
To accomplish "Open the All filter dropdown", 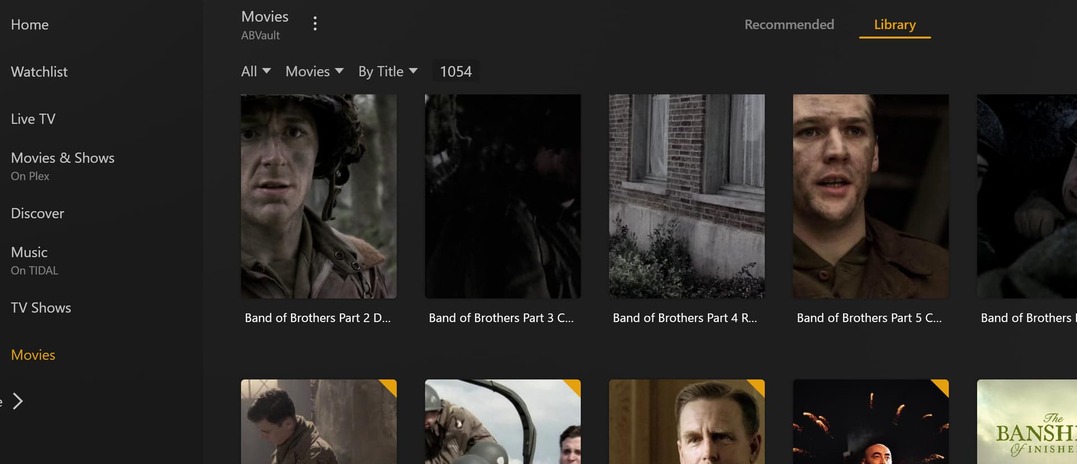I will pos(256,71).
